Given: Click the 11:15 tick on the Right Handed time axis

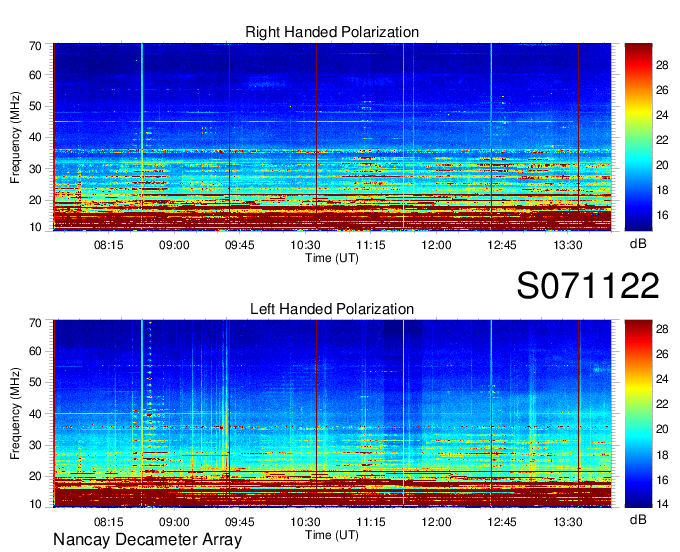Looking at the screenshot, I should (x=370, y=245).
